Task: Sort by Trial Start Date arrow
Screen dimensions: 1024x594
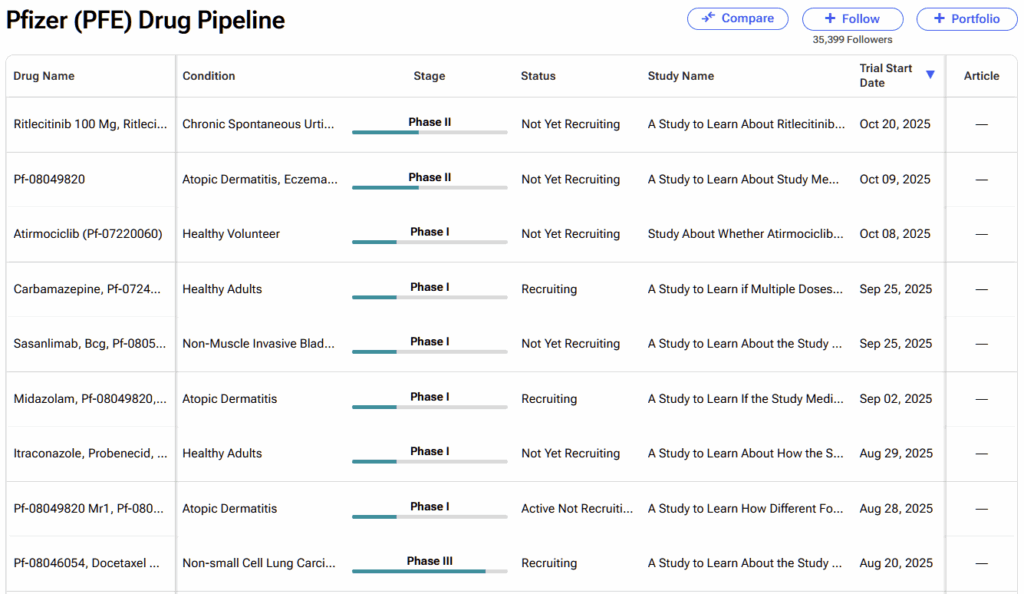Action: coord(930,75)
